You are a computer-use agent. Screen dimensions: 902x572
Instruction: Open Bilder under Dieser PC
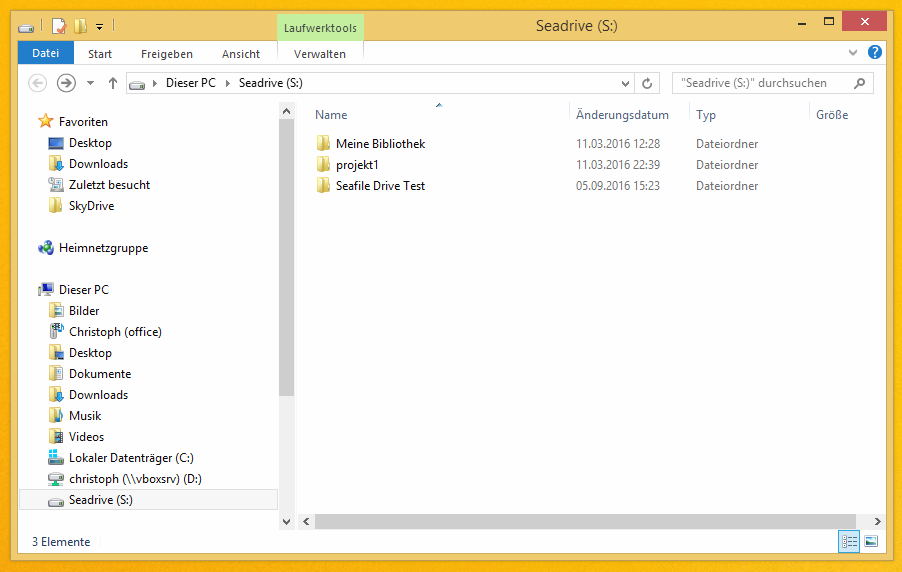click(84, 311)
